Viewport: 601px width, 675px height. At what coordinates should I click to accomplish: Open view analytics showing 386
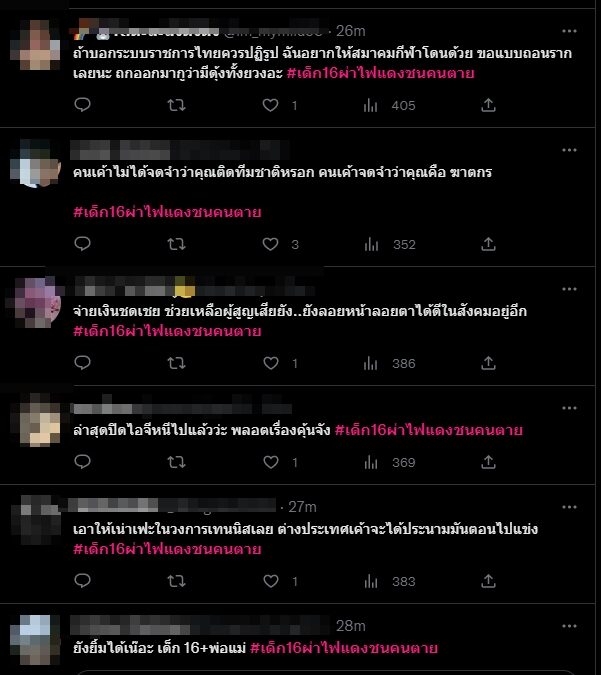(390, 363)
